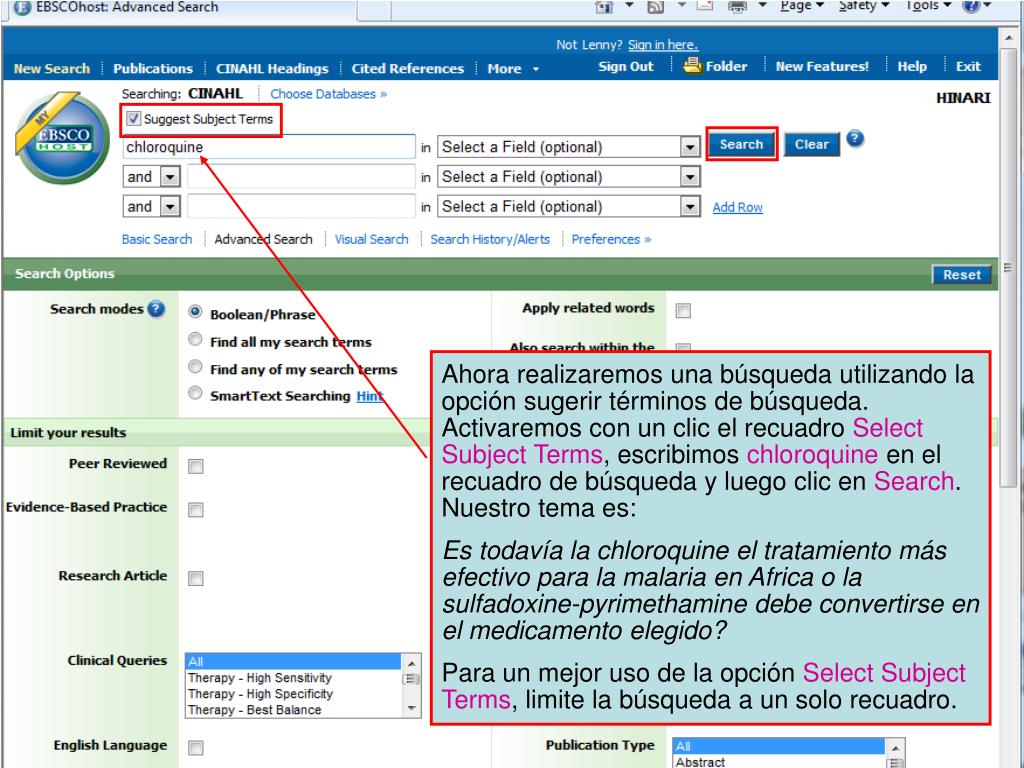Viewport: 1024px width, 768px height.
Task: Click the chloroquine search input field
Action: click(268, 147)
